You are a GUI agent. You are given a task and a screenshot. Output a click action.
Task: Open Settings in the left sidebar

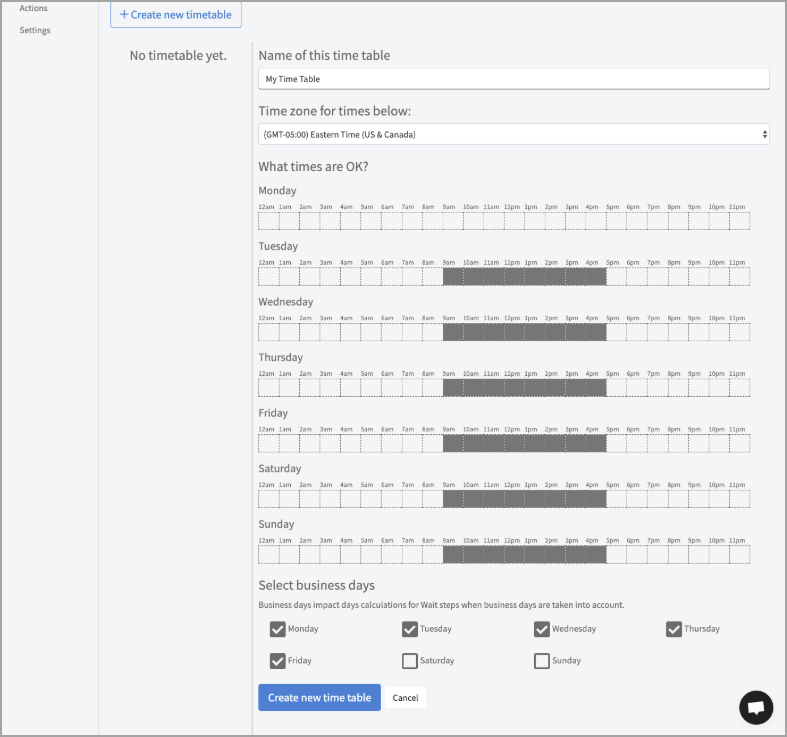tap(35, 30)
